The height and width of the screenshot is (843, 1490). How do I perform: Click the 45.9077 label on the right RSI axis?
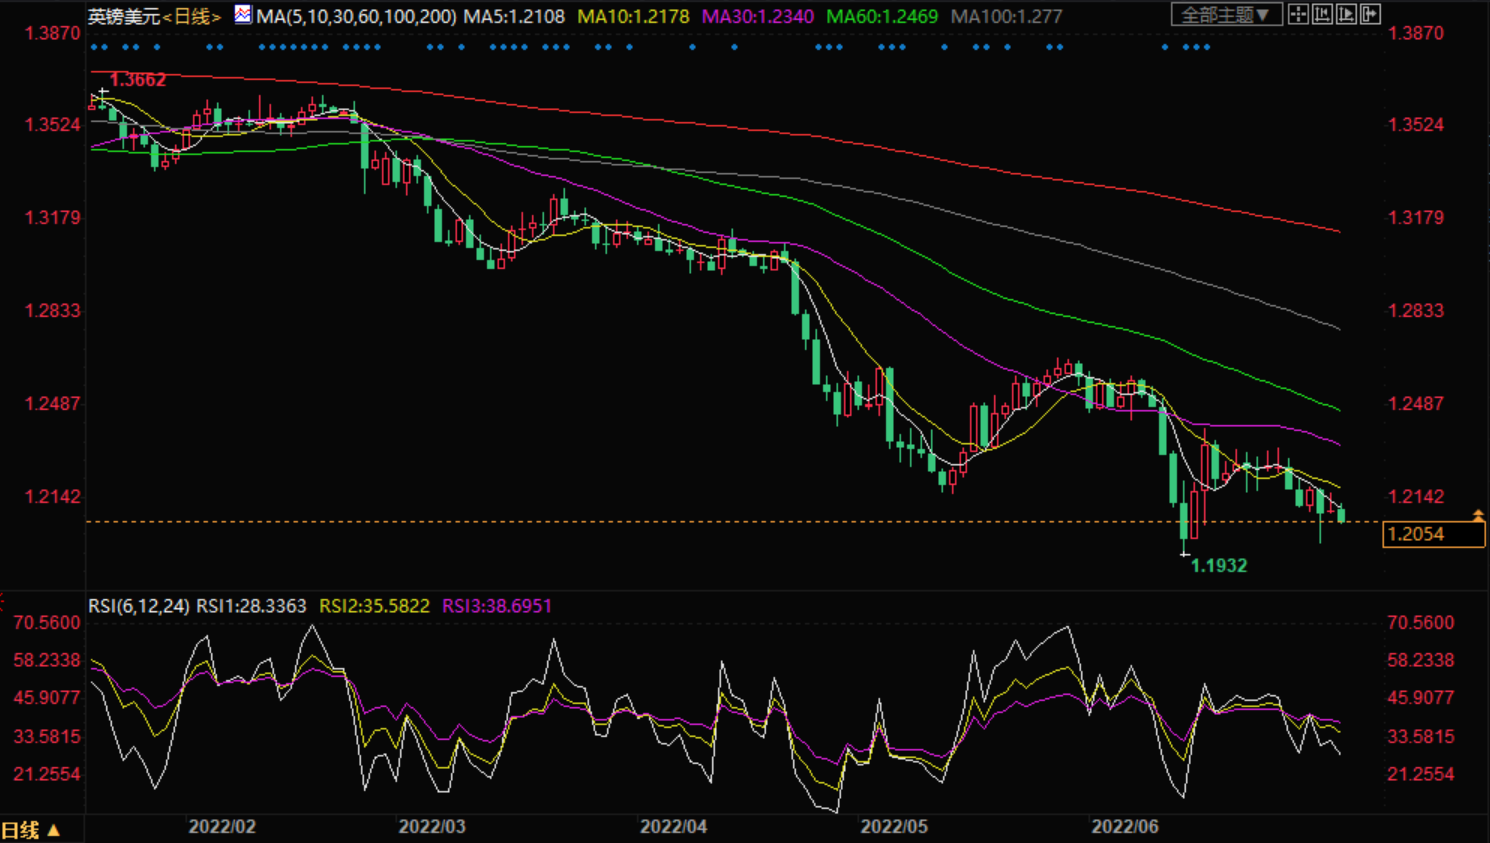(x=1421, y=698)
